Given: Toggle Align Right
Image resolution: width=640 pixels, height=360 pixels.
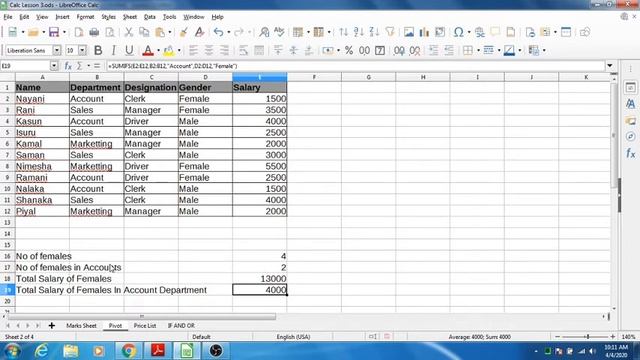Looking at the screenshot, I should point(224,50).
